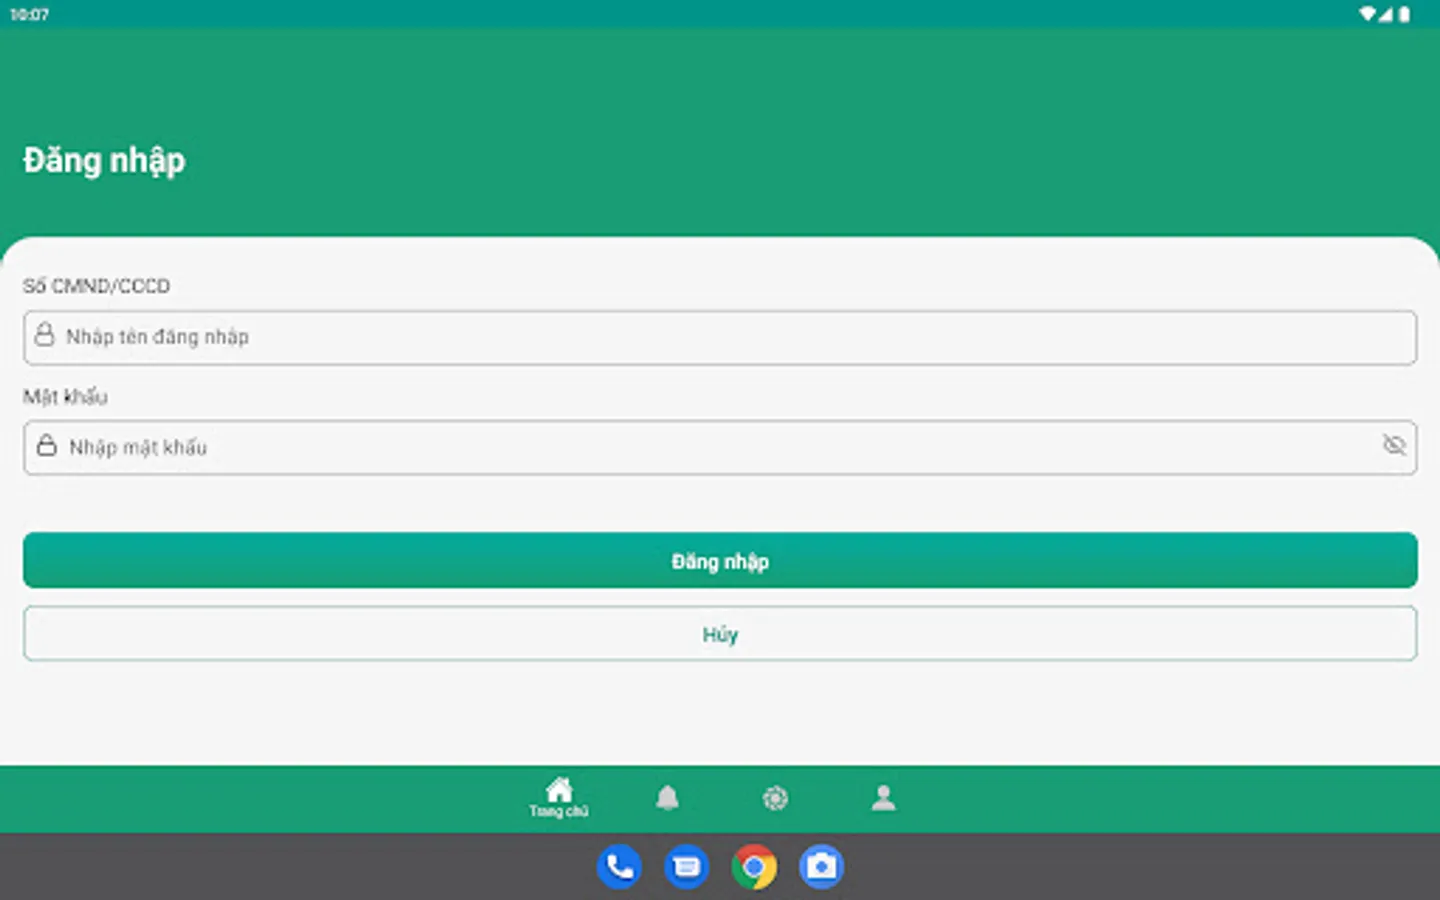
Task: Cancel login with the Hủy button
Action: coord(721,634)
